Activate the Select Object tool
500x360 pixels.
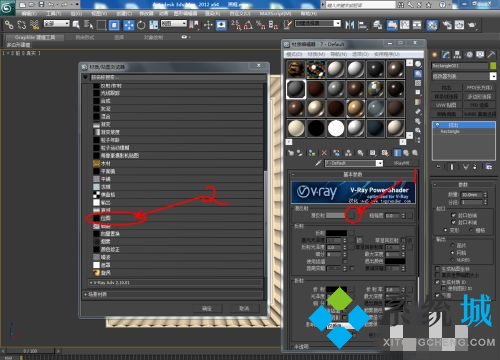(76, 25)
